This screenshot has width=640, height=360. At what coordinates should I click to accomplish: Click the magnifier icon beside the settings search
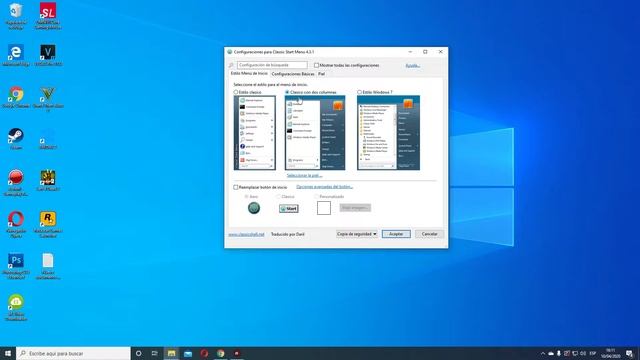231,65
